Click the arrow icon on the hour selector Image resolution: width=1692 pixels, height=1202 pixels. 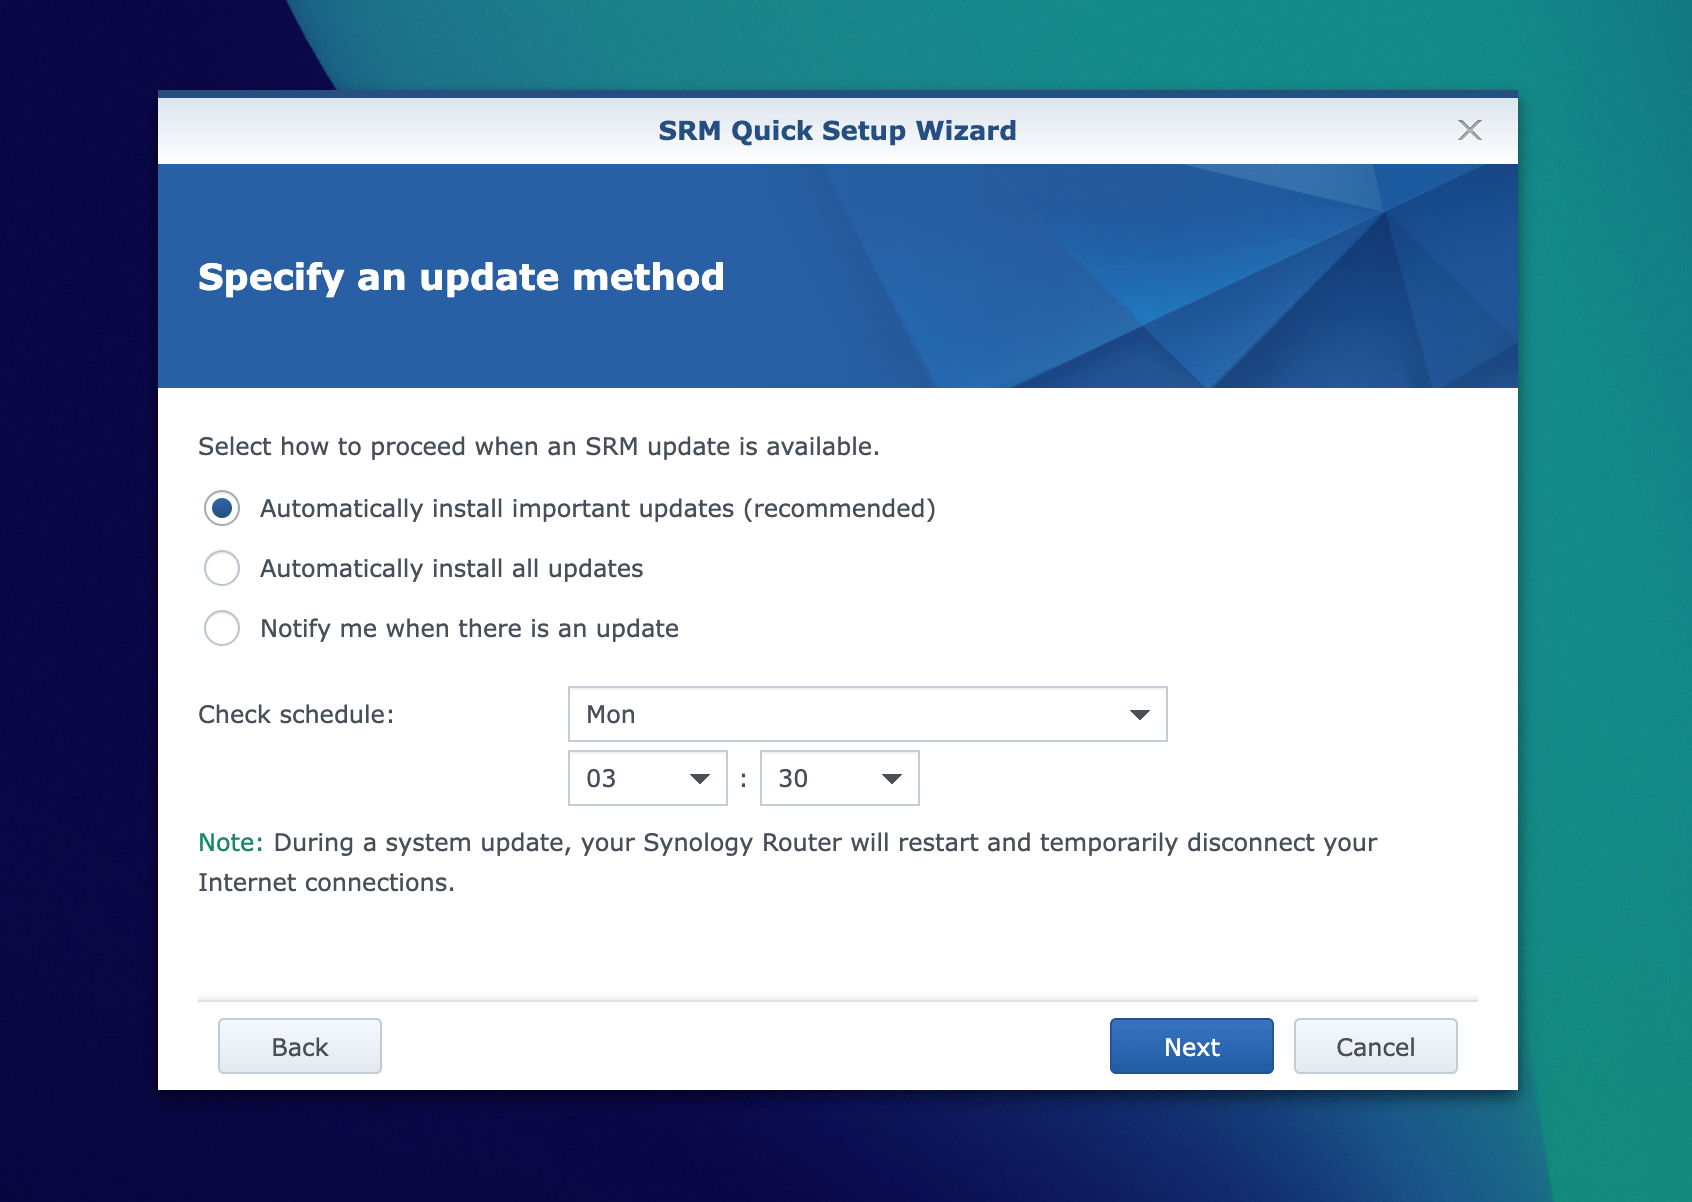[700, 779]
